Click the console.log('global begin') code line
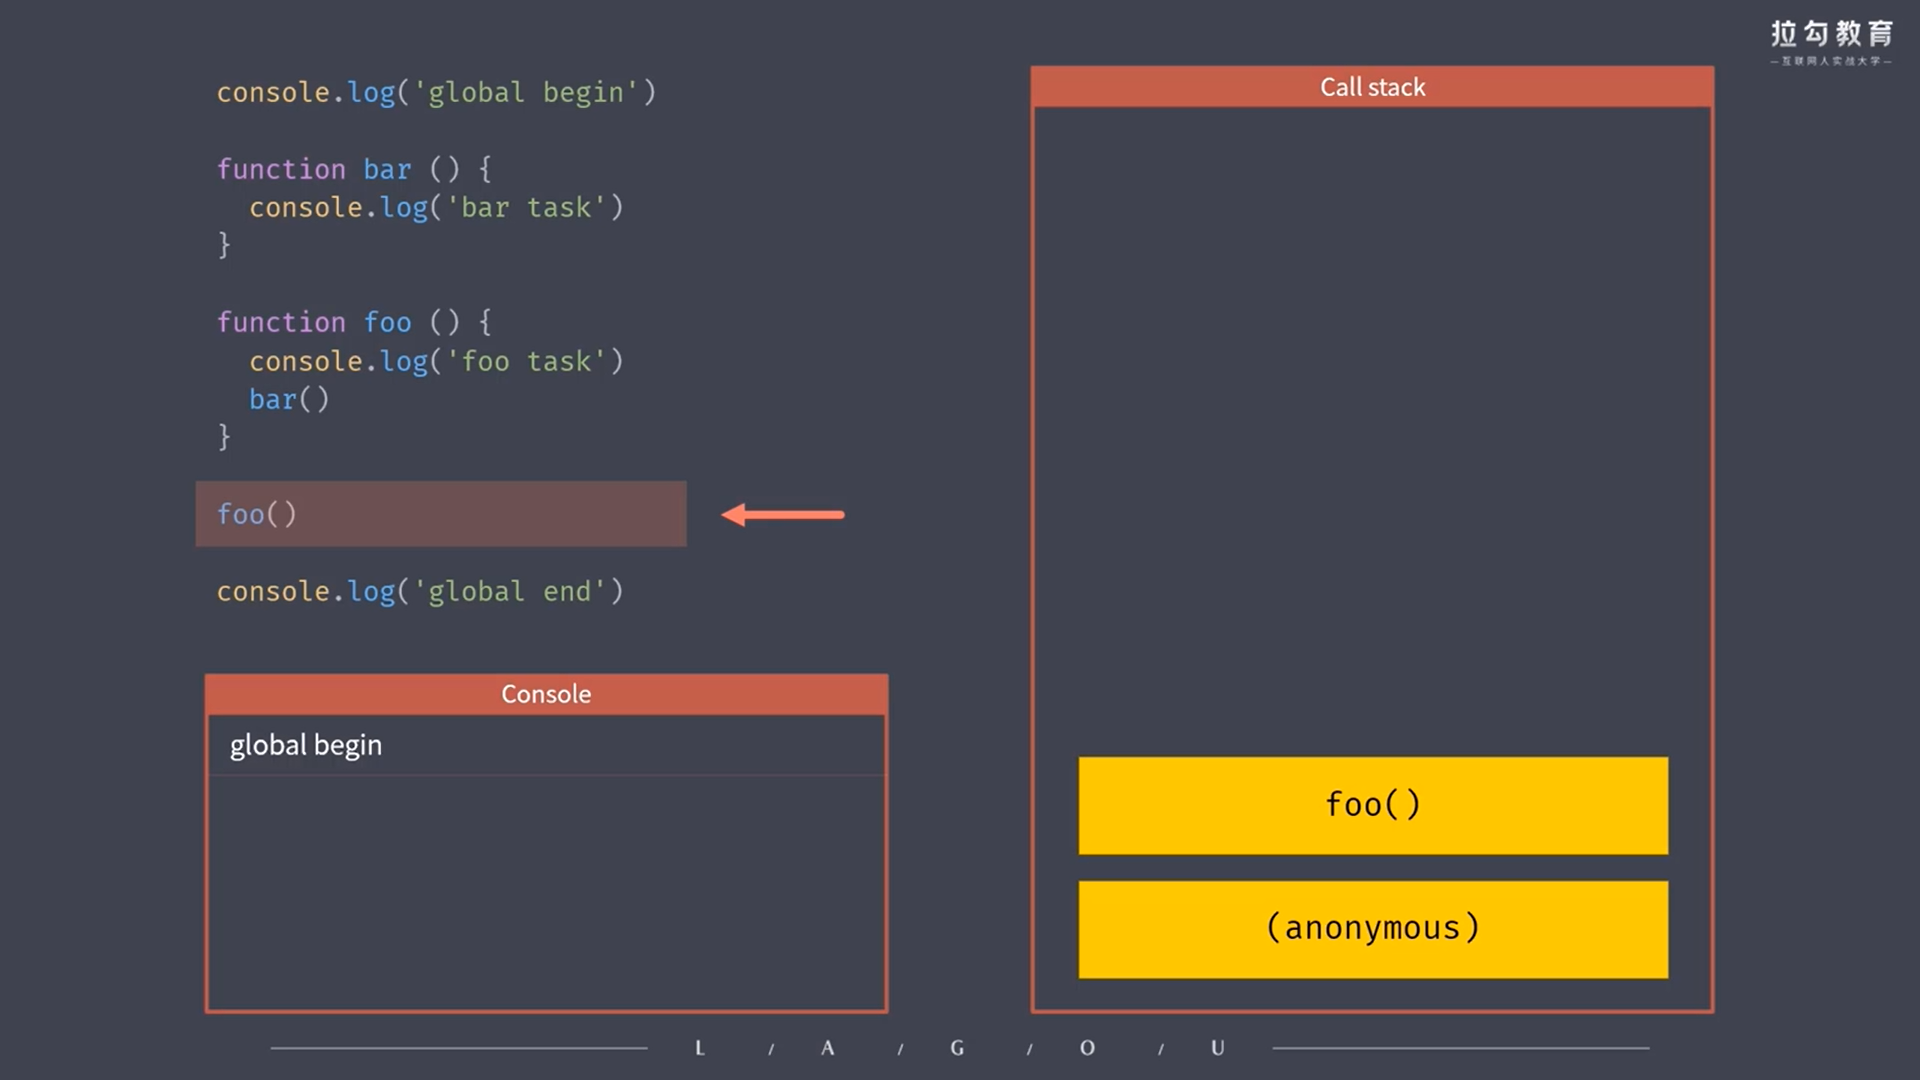This screenshot has height=1080, width=1920. (436, 92)
